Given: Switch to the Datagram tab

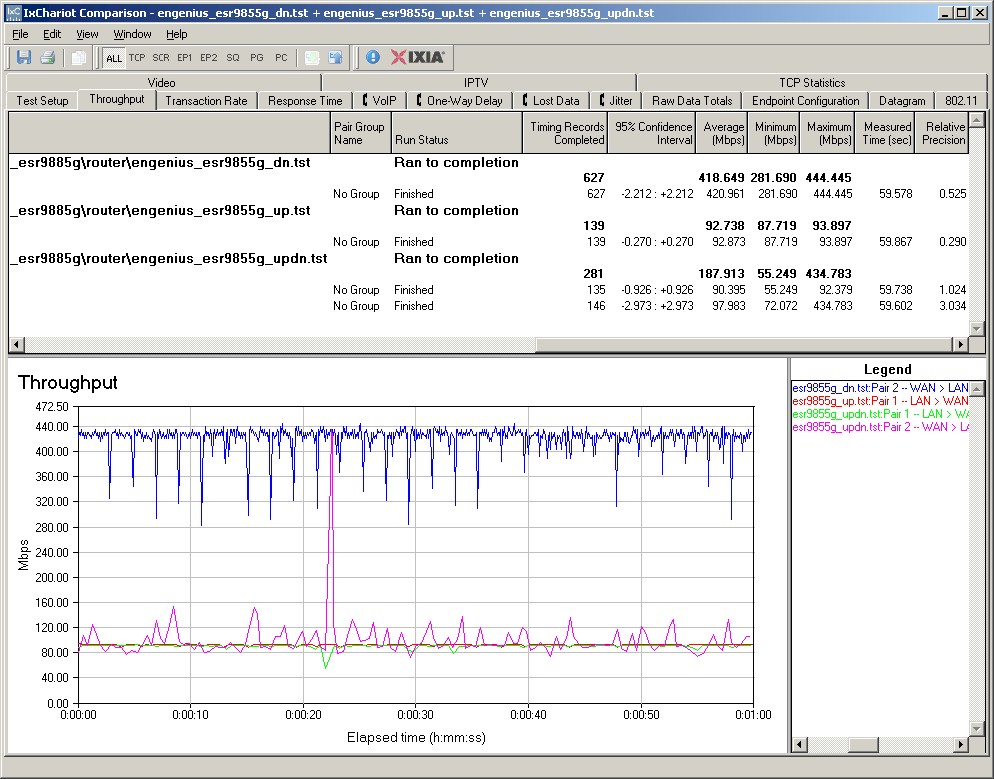Looking at the screenshot, I should pos(901,101).
